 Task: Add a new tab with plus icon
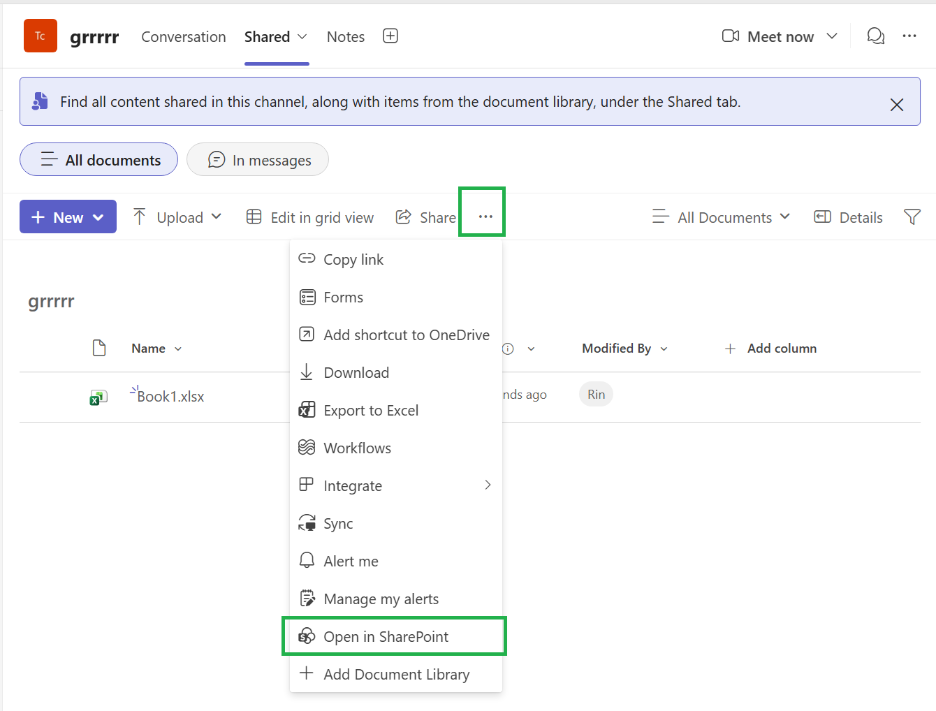[x=390, y=36]
